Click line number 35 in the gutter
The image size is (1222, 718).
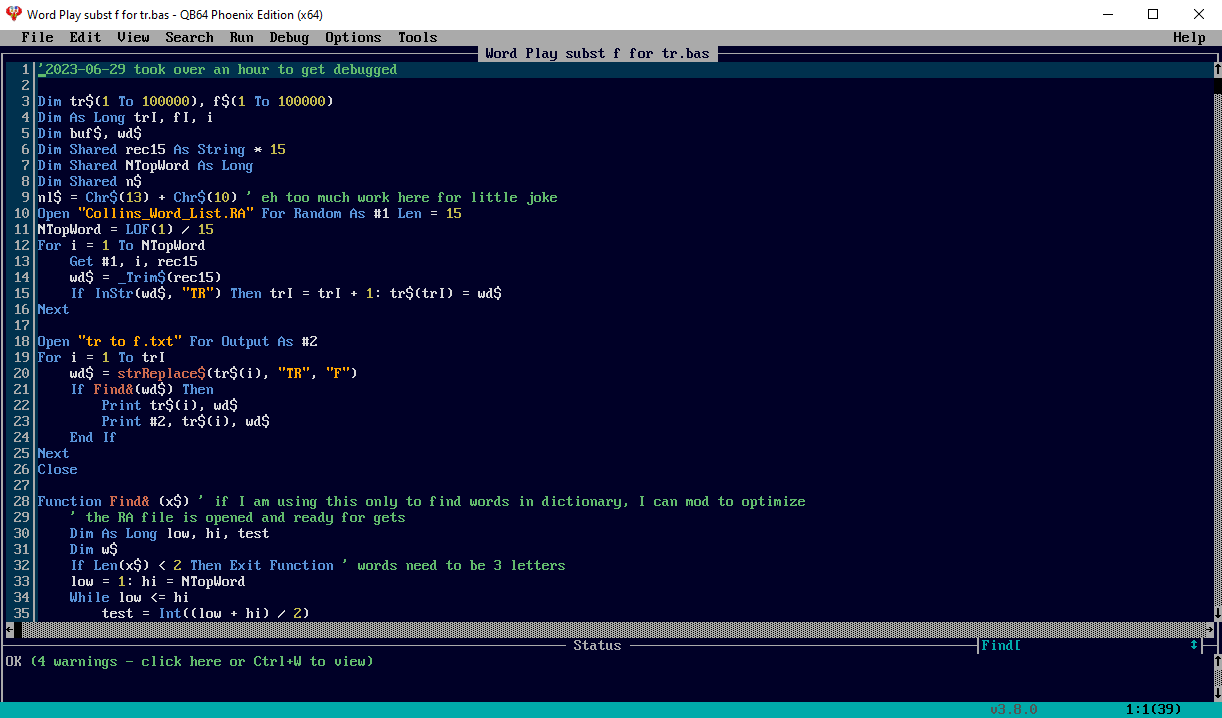[x=21, y=614]
